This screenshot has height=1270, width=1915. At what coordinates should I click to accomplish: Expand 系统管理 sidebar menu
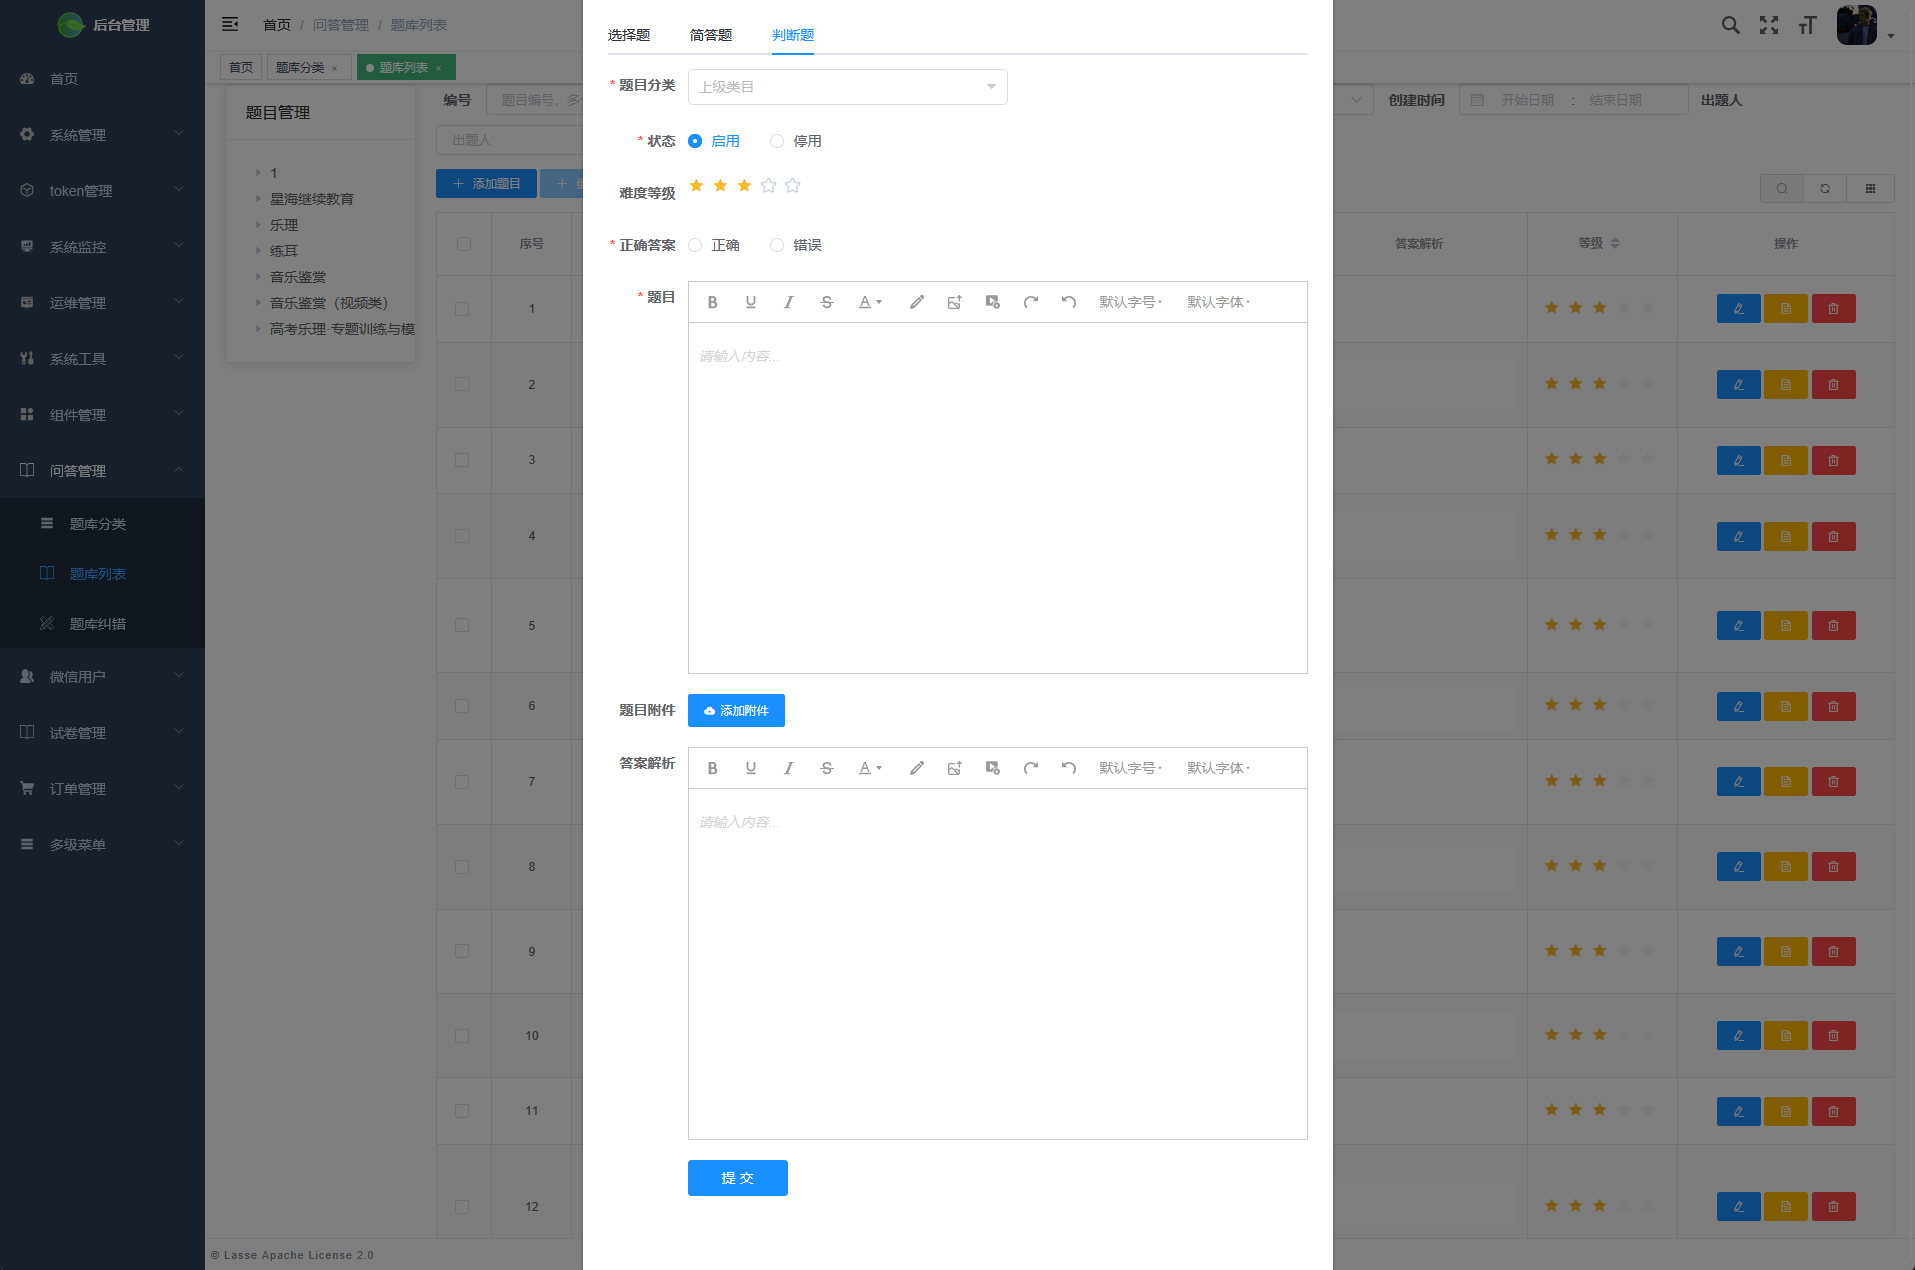(102, 134)
